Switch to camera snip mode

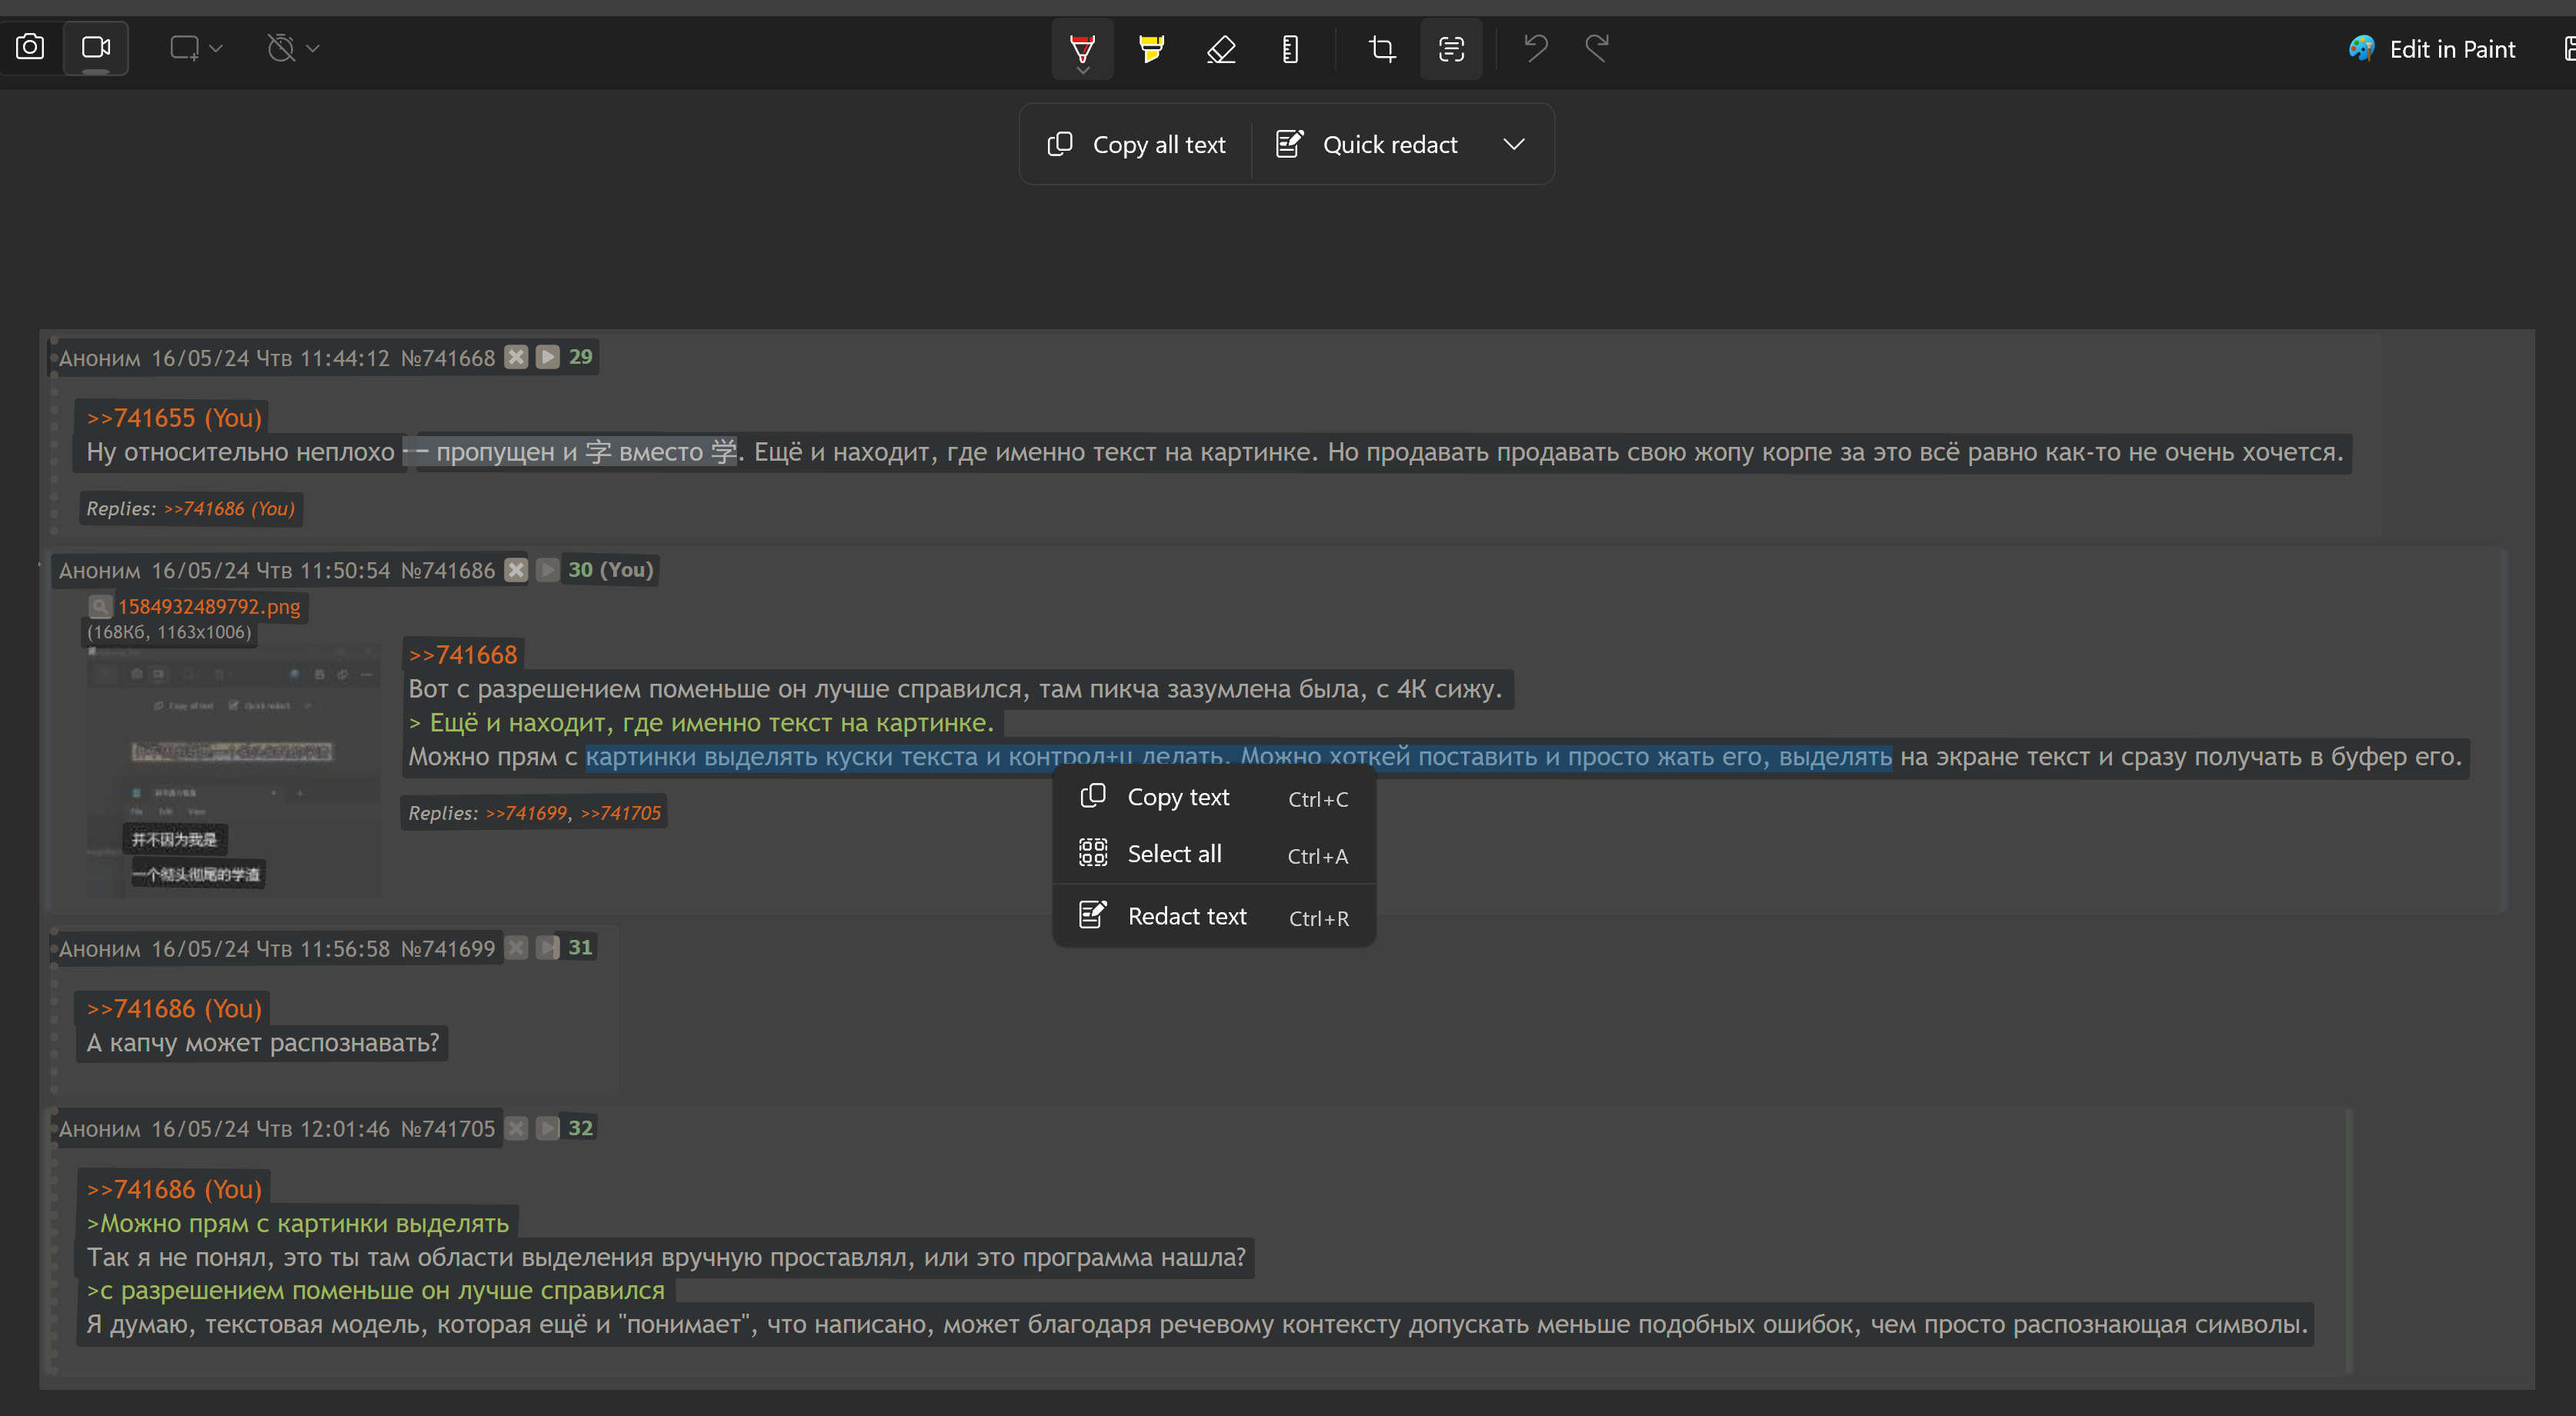(30, 47)
